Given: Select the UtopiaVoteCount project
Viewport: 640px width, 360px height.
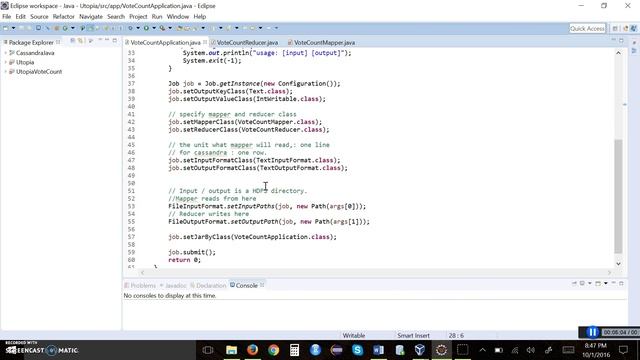Looking at the screenshot, I should 39,71.
